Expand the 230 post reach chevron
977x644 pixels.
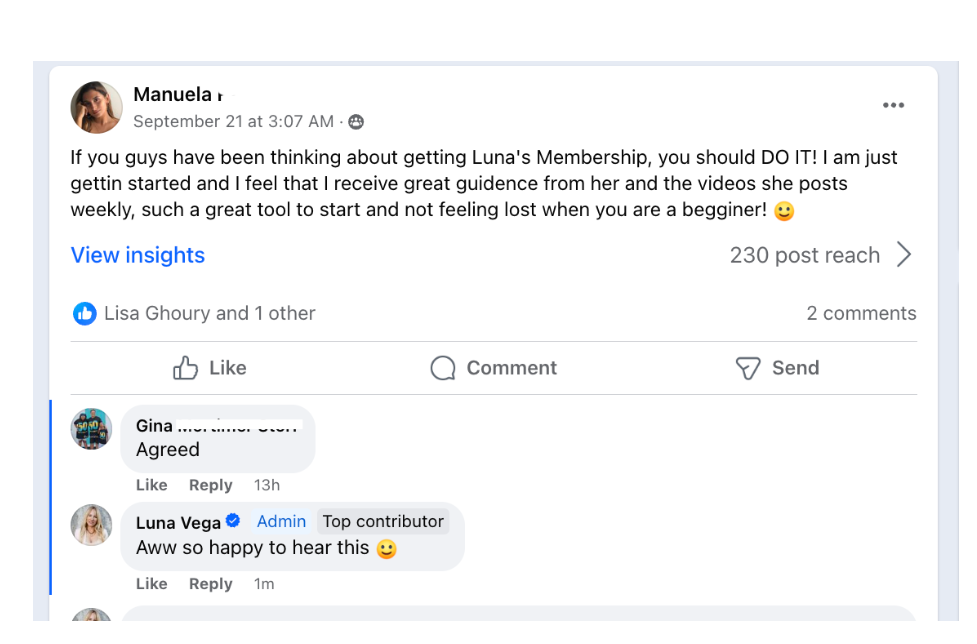point(904,255)
